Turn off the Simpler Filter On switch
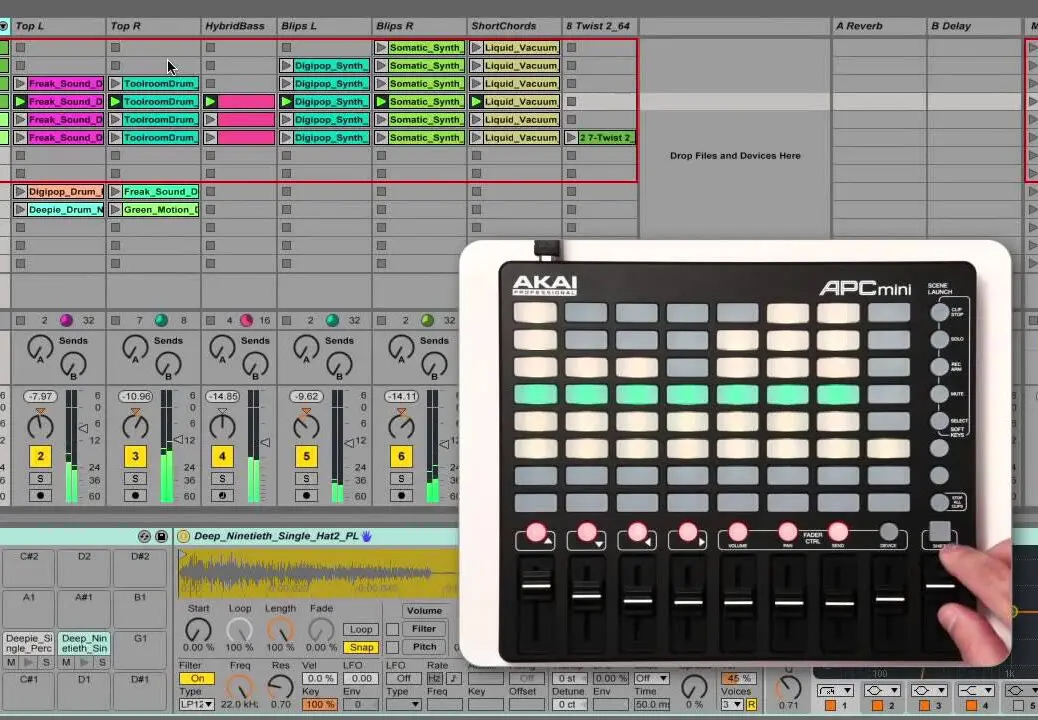Viewport: 1038px width, 720px height. [x=197, y=678]
